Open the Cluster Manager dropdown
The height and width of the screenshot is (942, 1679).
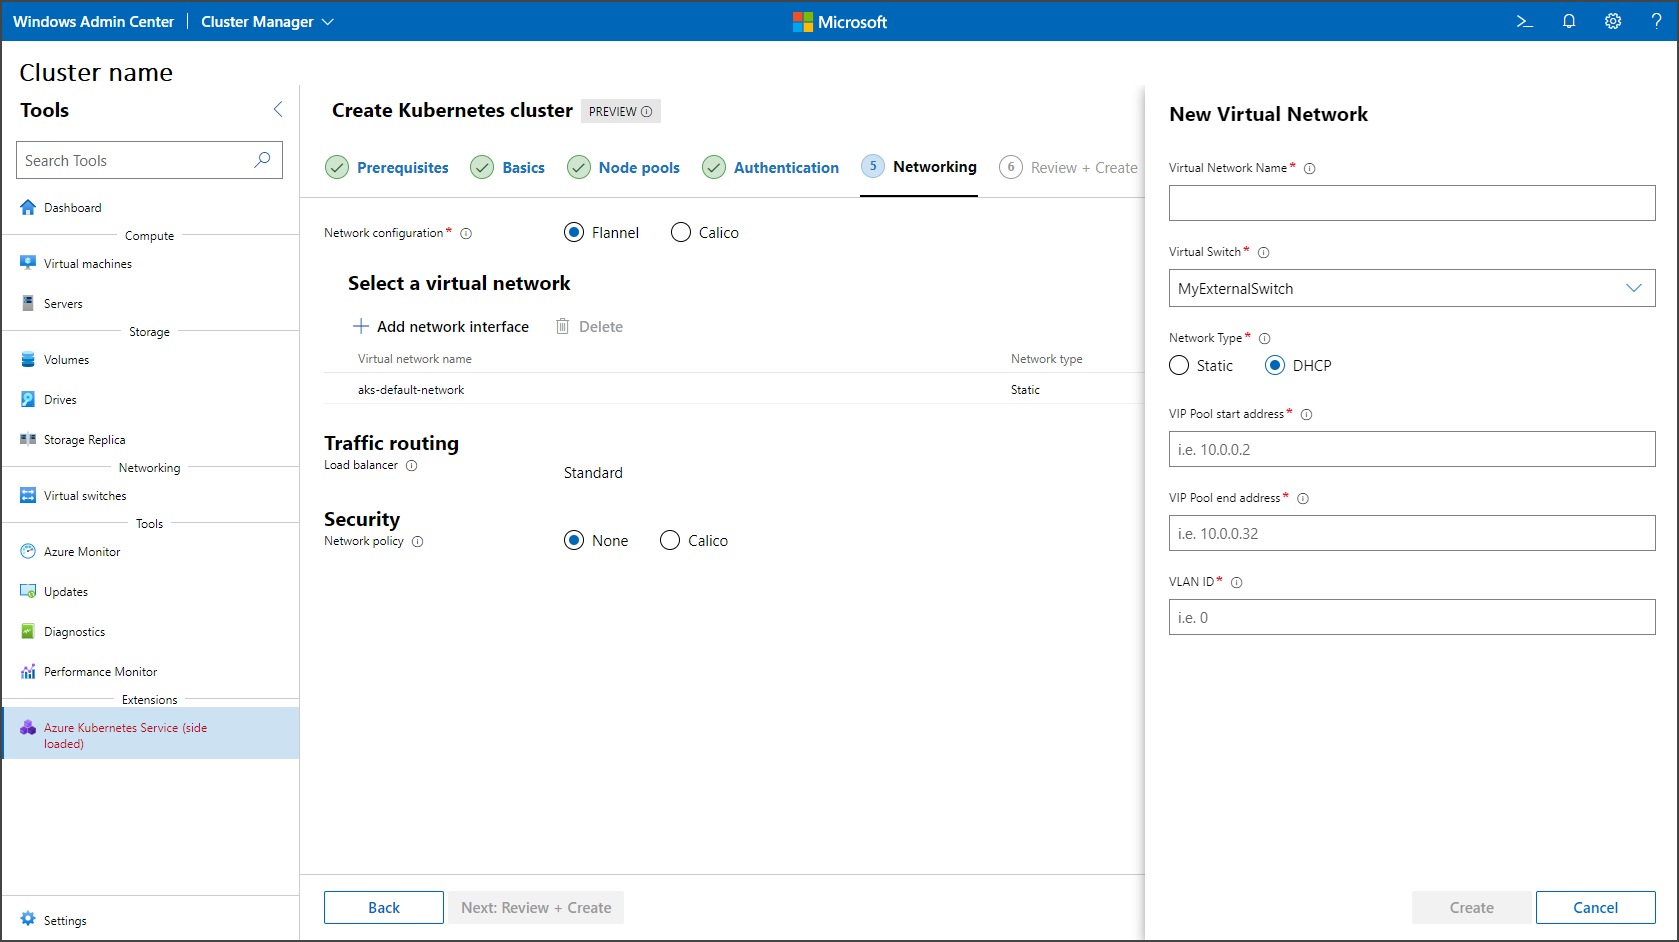click(x=267, y=22)
